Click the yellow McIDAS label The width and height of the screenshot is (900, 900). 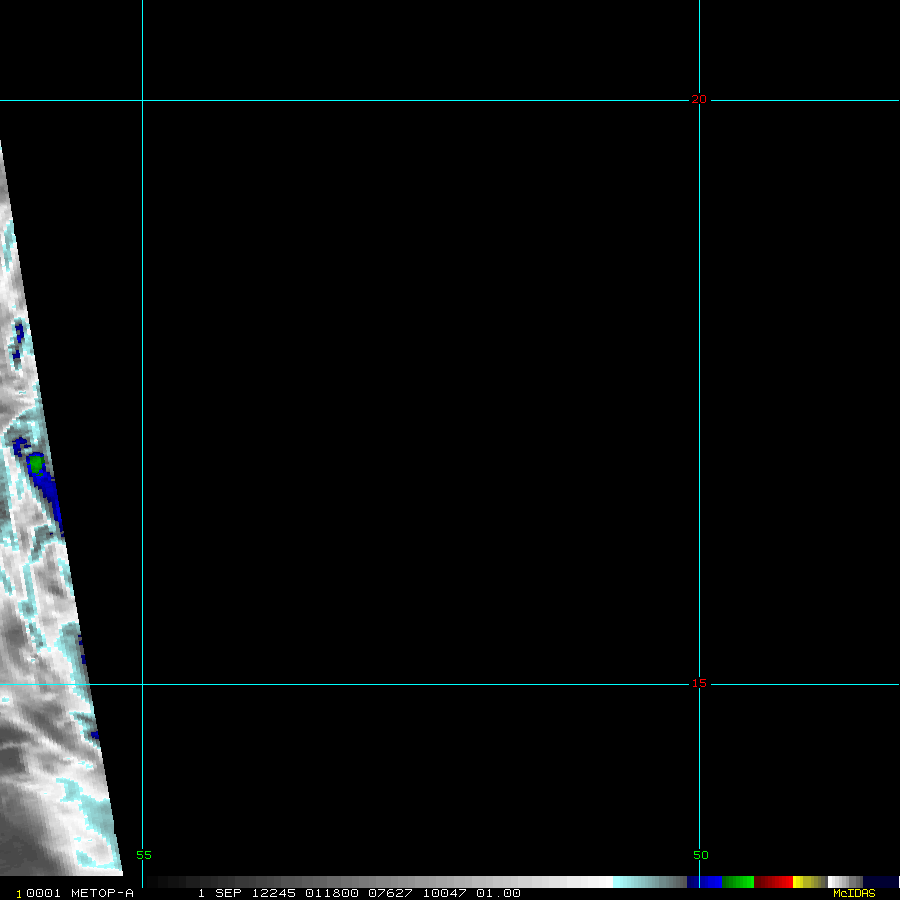[x=854, y=893]
